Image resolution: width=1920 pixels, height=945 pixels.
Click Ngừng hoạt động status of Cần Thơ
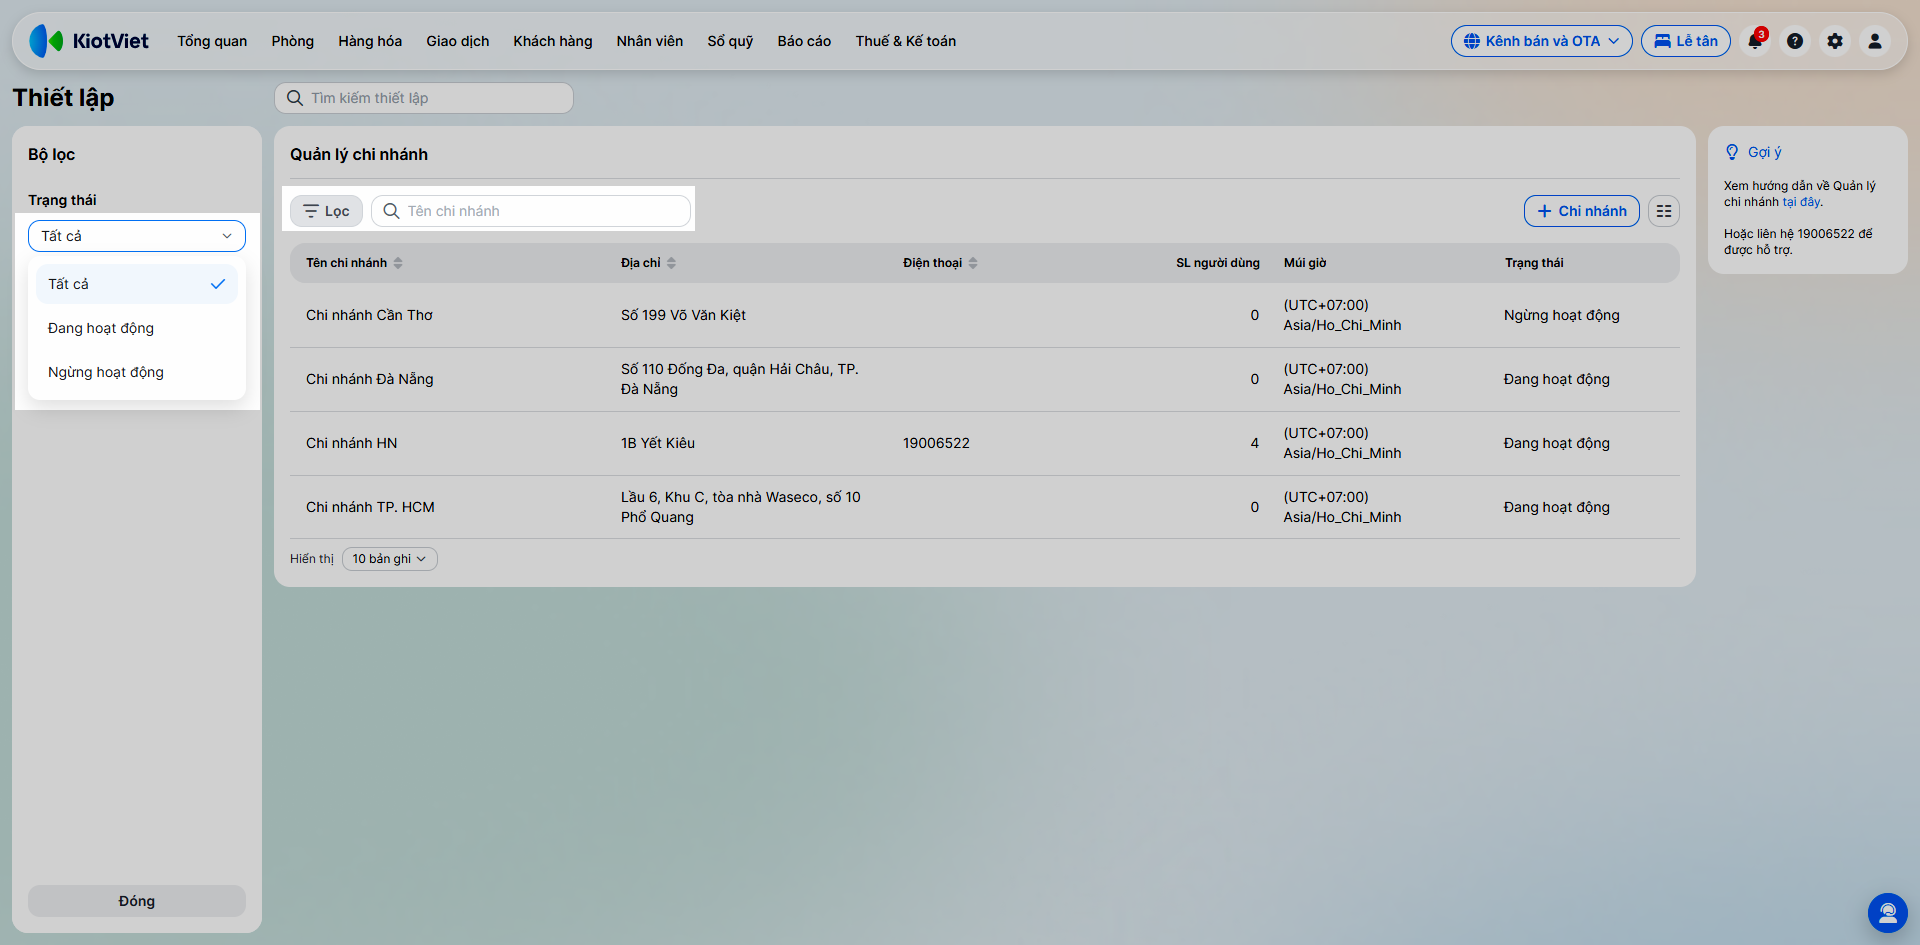pos(1562,315)
